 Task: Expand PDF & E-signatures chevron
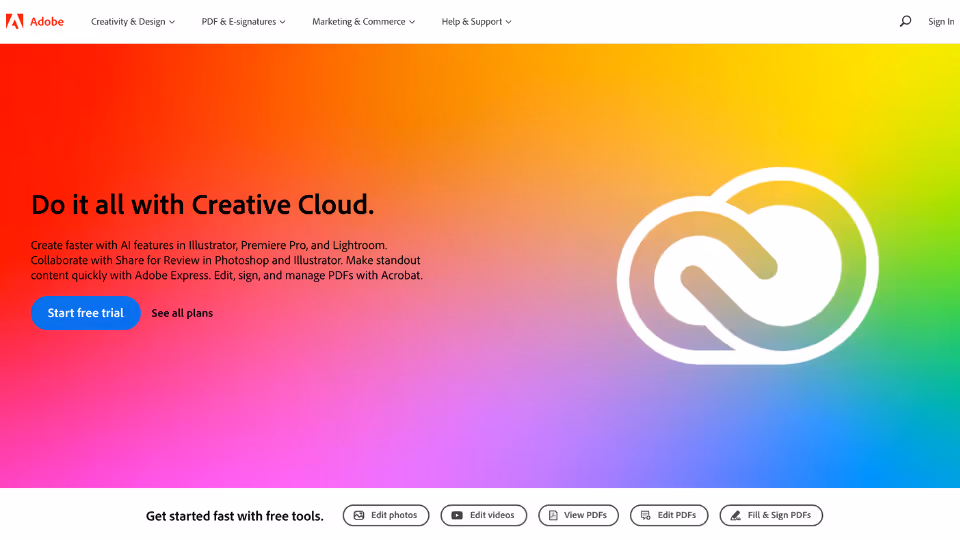pyautogui.click(x=282, y=22)
